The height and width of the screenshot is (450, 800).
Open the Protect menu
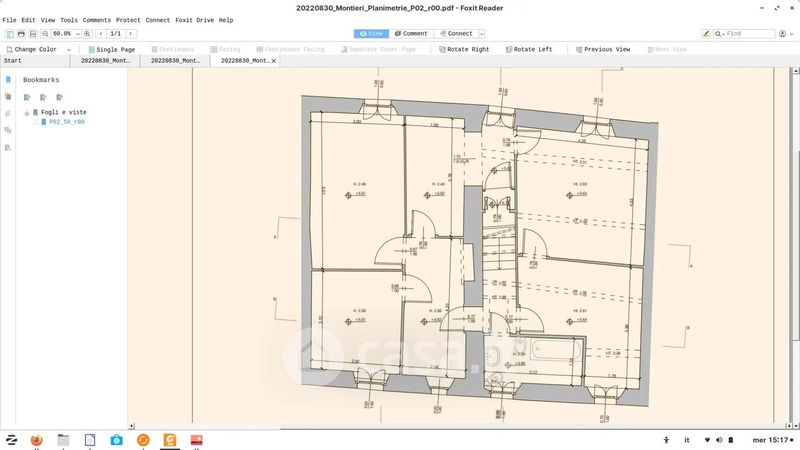click(x=128, y=20)
